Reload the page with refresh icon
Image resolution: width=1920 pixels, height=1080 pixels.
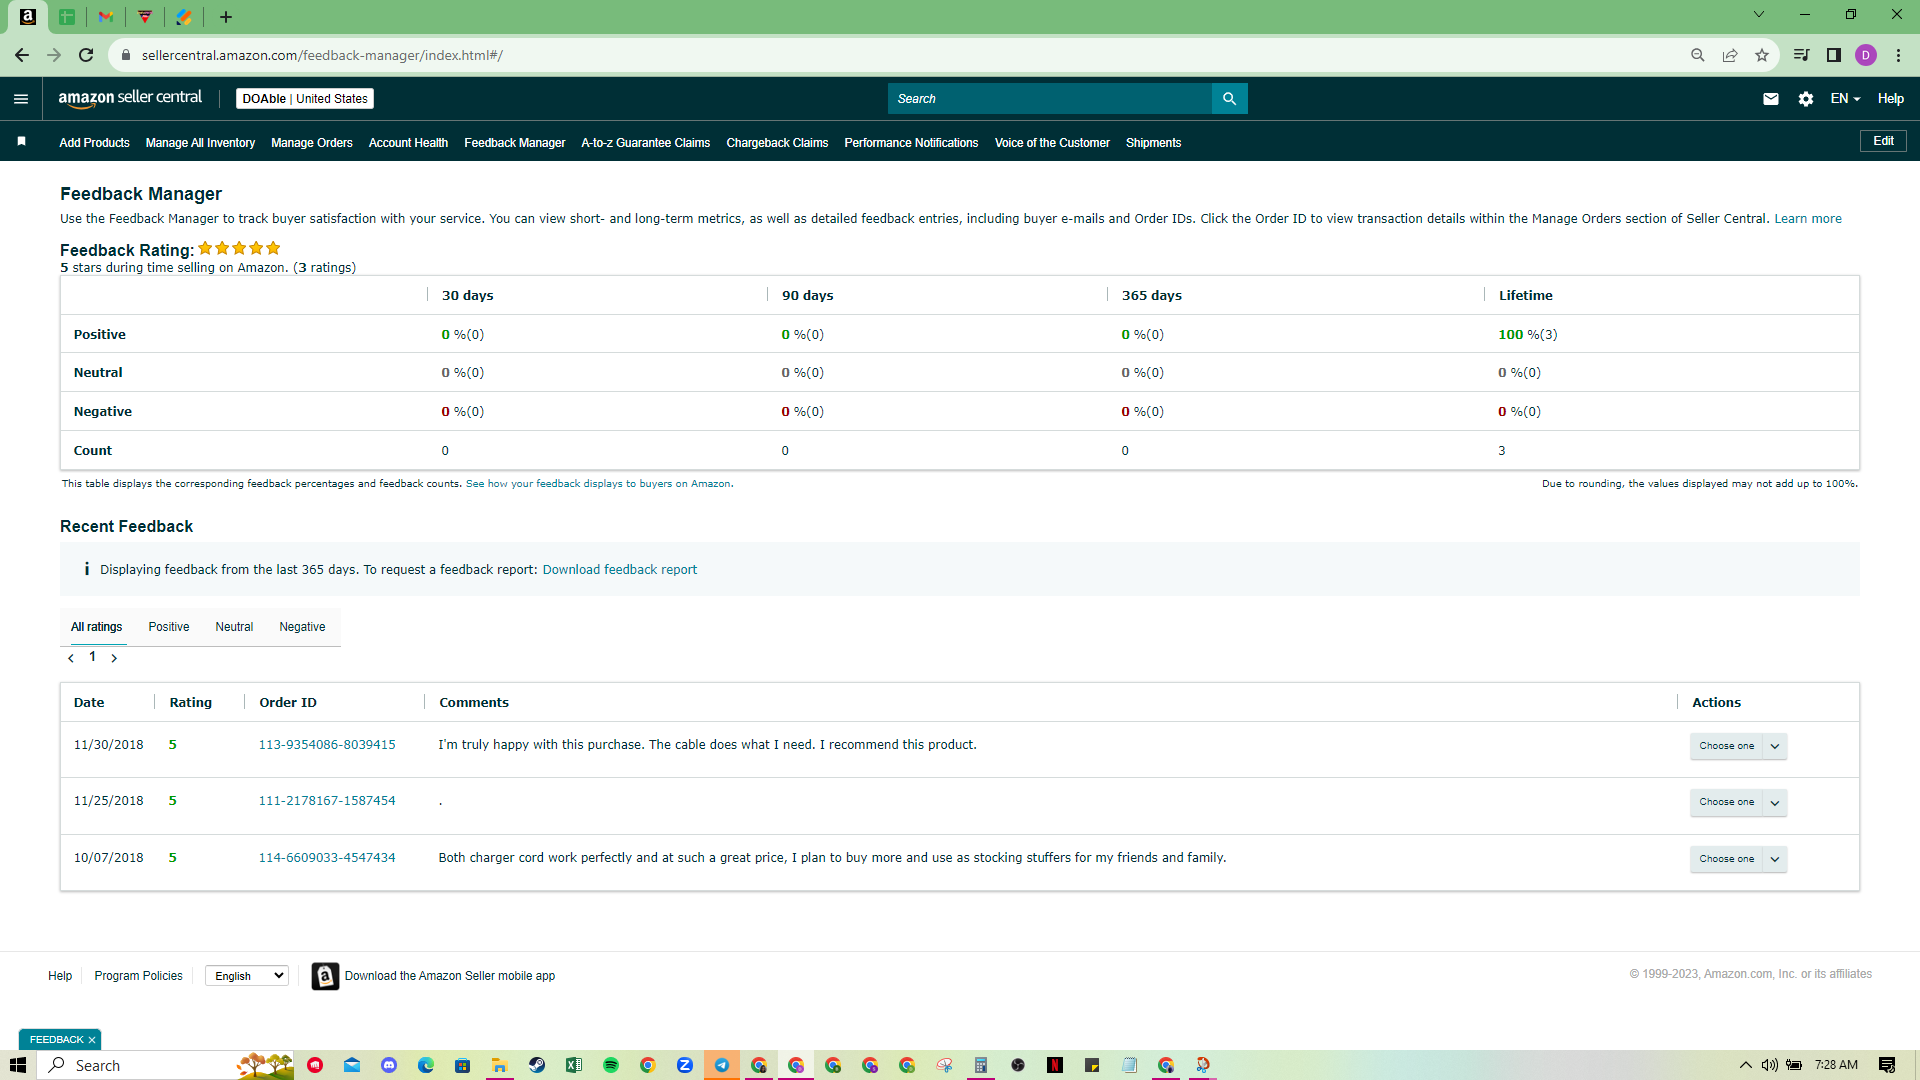(86, 55)
